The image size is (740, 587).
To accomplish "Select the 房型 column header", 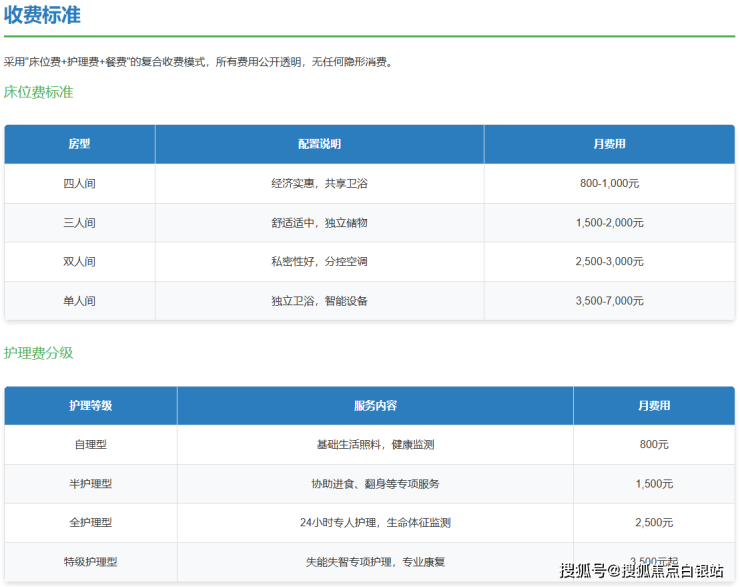I will click(x=79, y=144).
